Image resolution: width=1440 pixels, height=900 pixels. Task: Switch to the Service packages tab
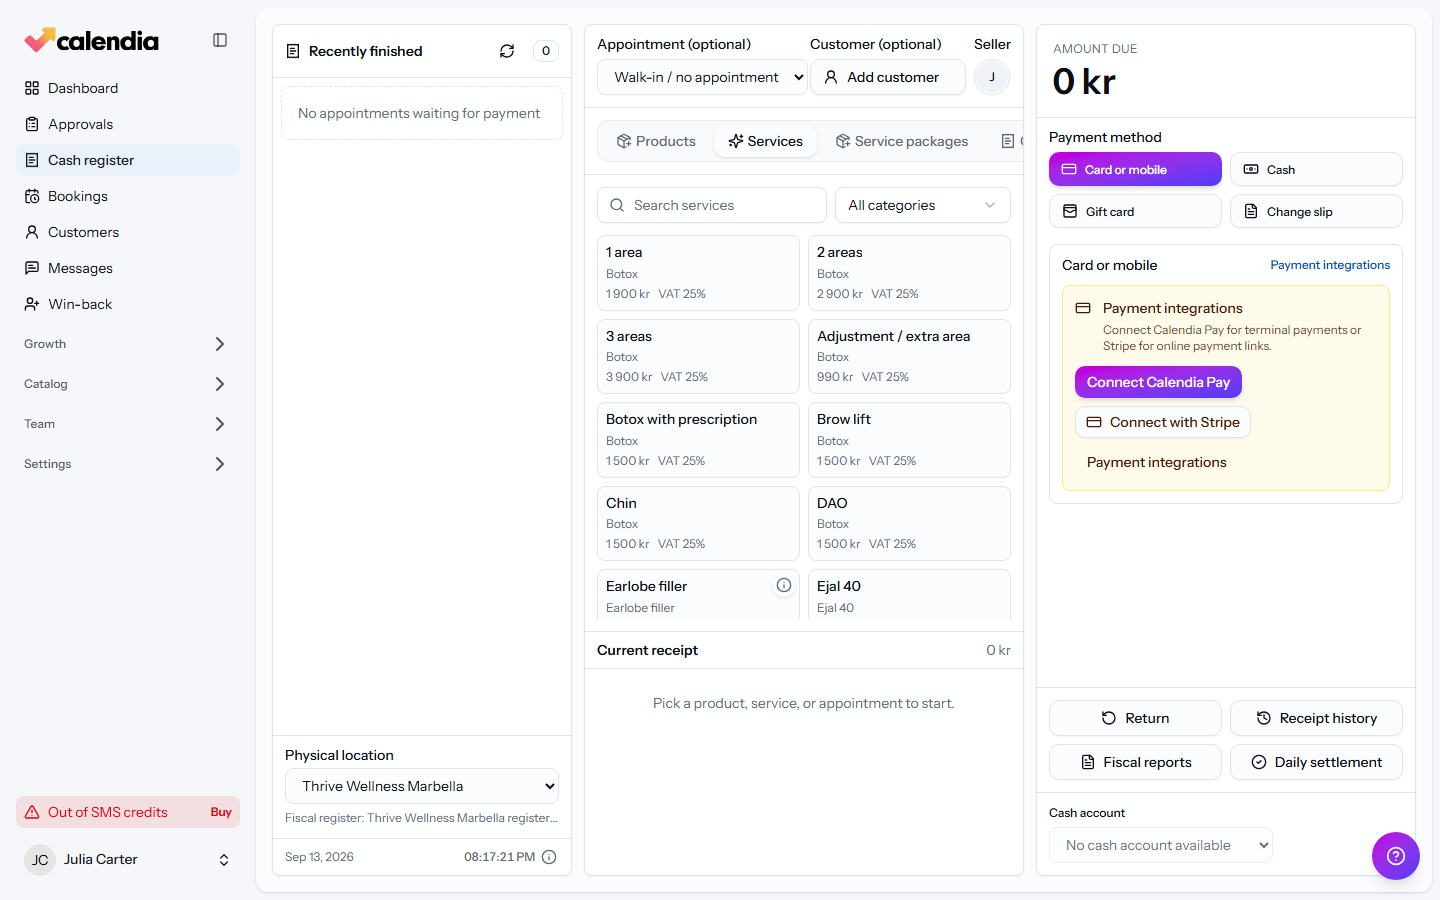(x=902, y=141)
